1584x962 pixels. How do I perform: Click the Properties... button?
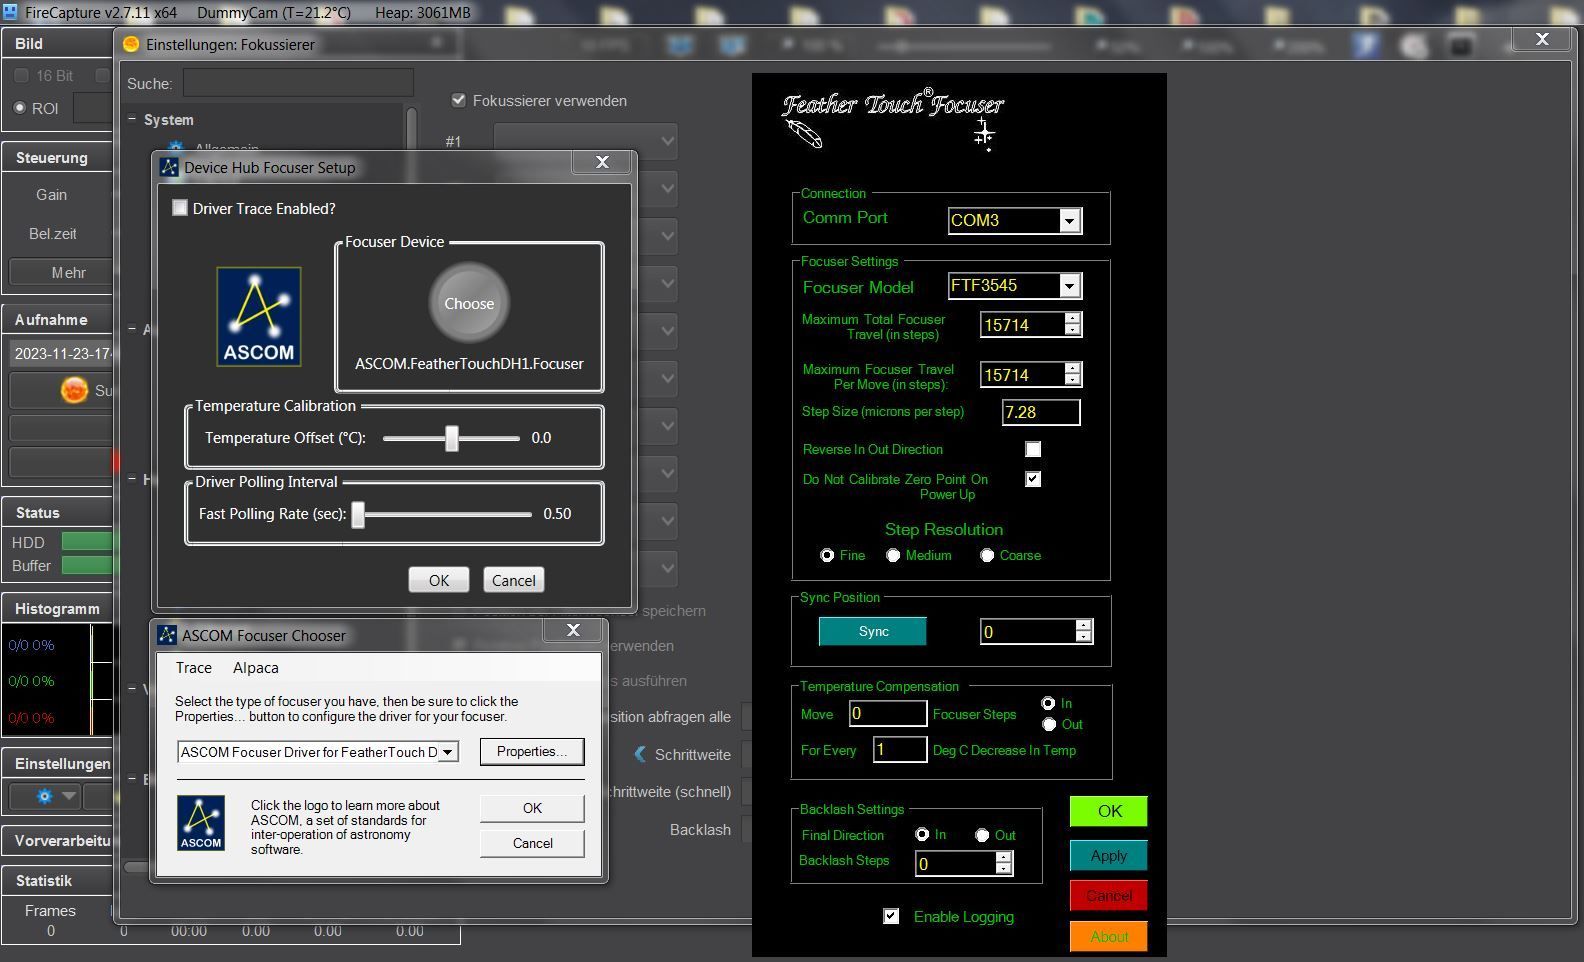pyautogui.click(x=532, y=751)
